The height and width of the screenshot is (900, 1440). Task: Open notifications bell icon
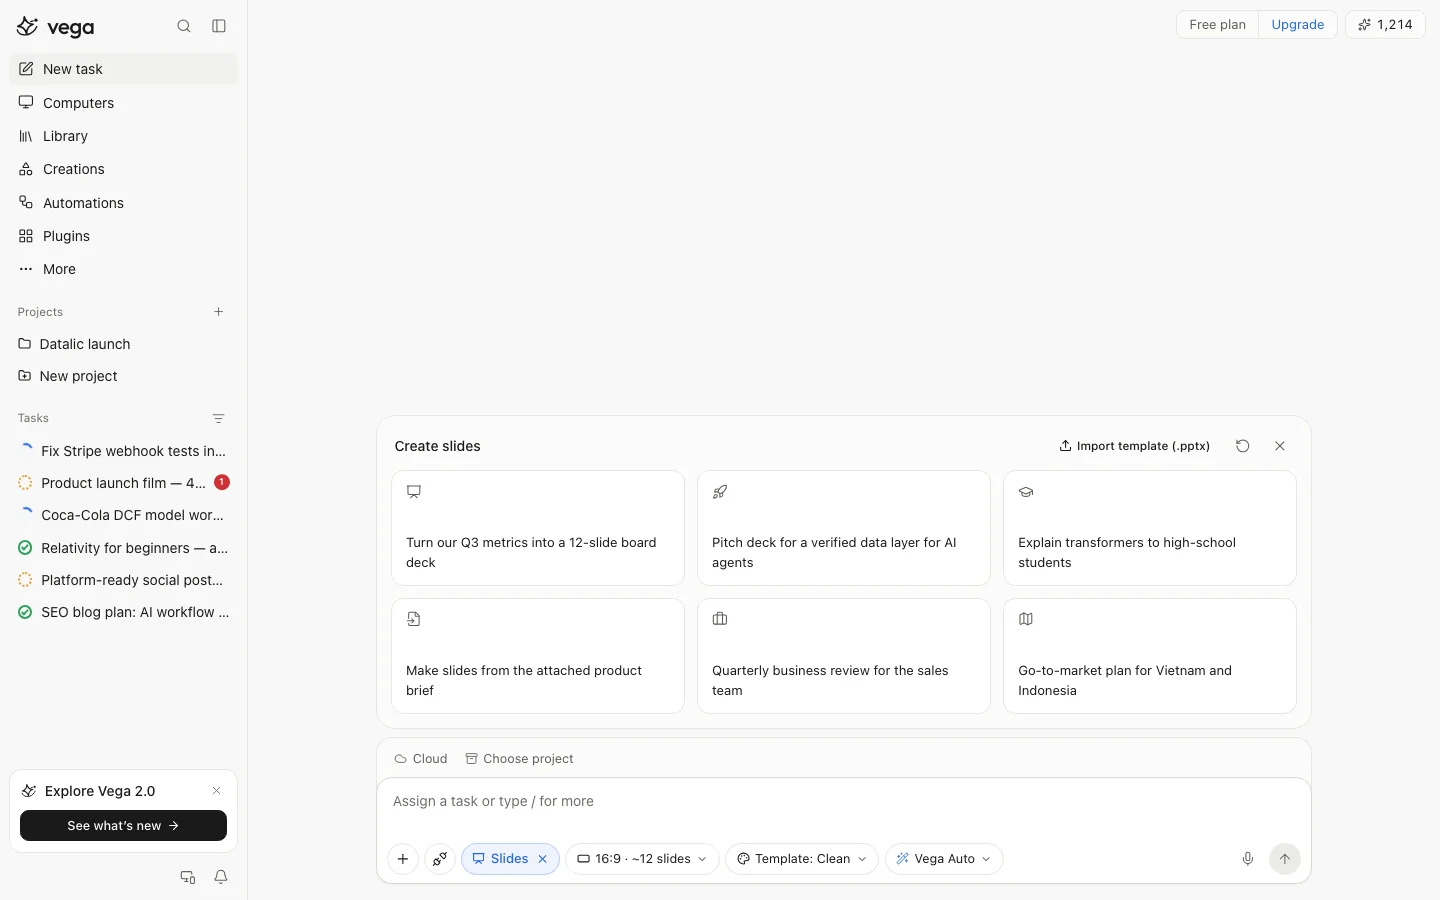[221, 877]
